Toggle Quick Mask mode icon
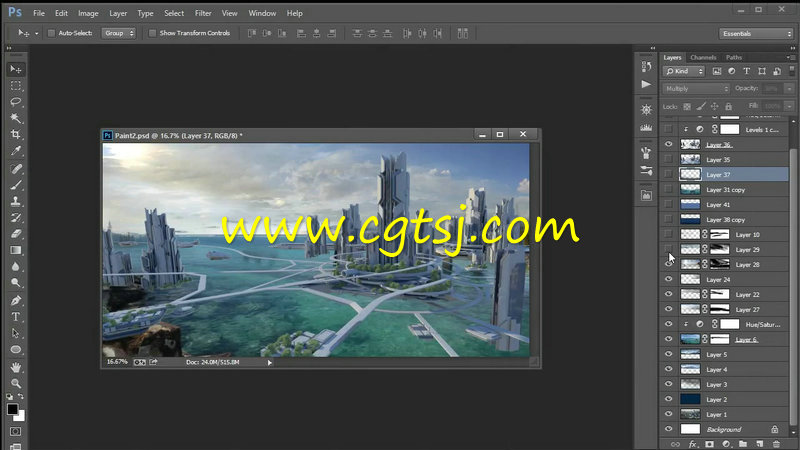 click(16, 432)
